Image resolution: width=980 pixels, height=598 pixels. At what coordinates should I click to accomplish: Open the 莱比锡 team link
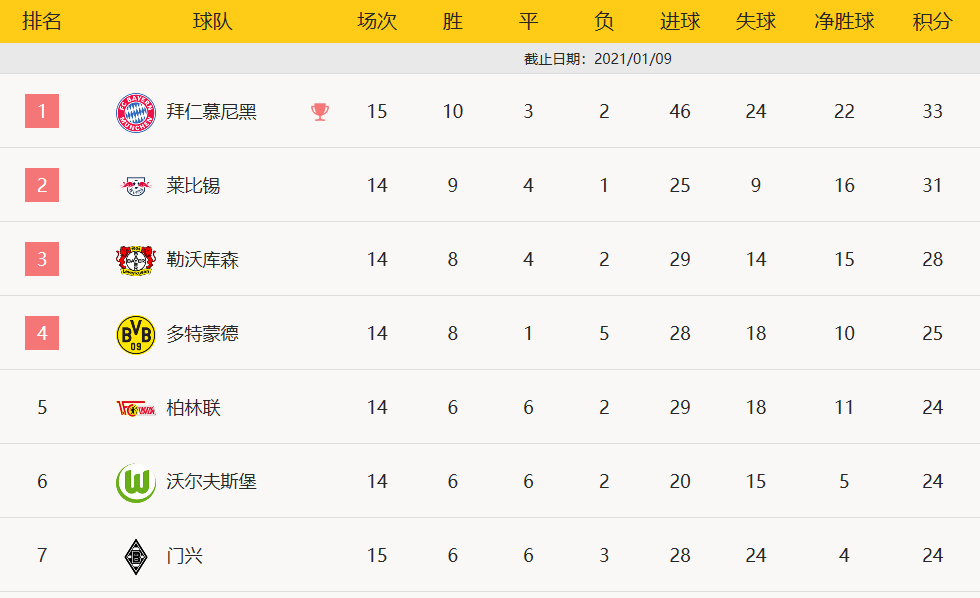point(193,185)
